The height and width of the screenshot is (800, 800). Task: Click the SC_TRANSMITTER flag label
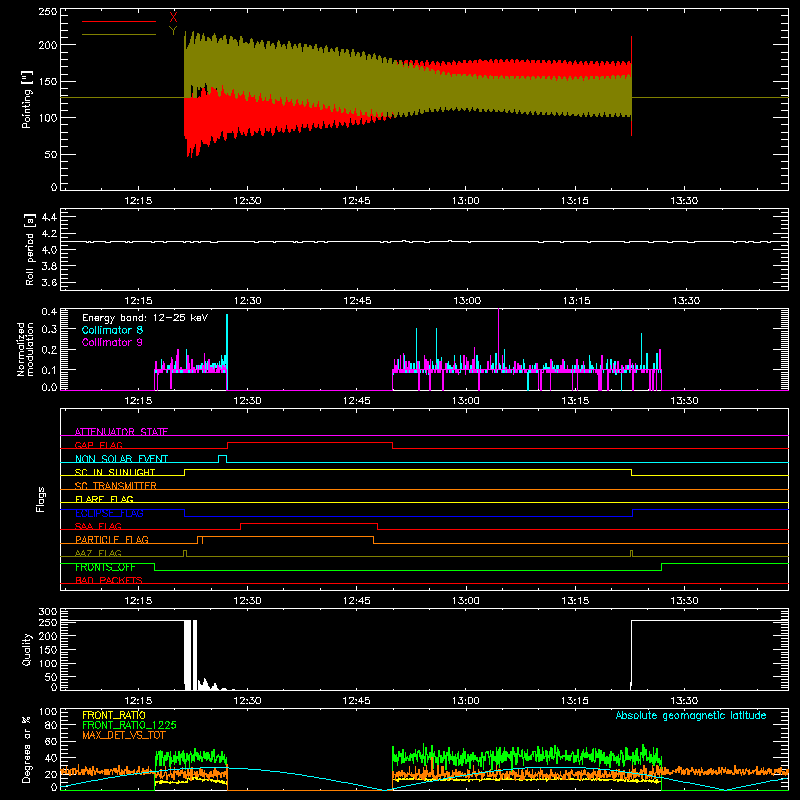tap(116, 485)
